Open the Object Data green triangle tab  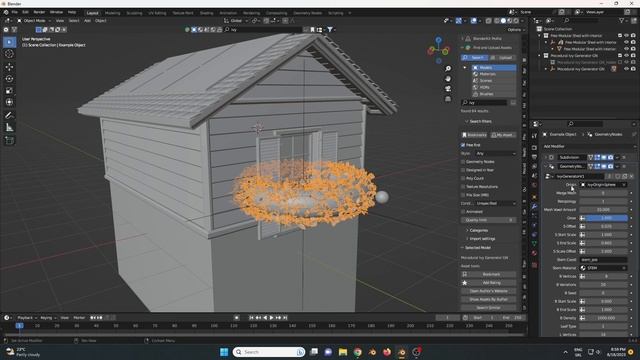534,243
